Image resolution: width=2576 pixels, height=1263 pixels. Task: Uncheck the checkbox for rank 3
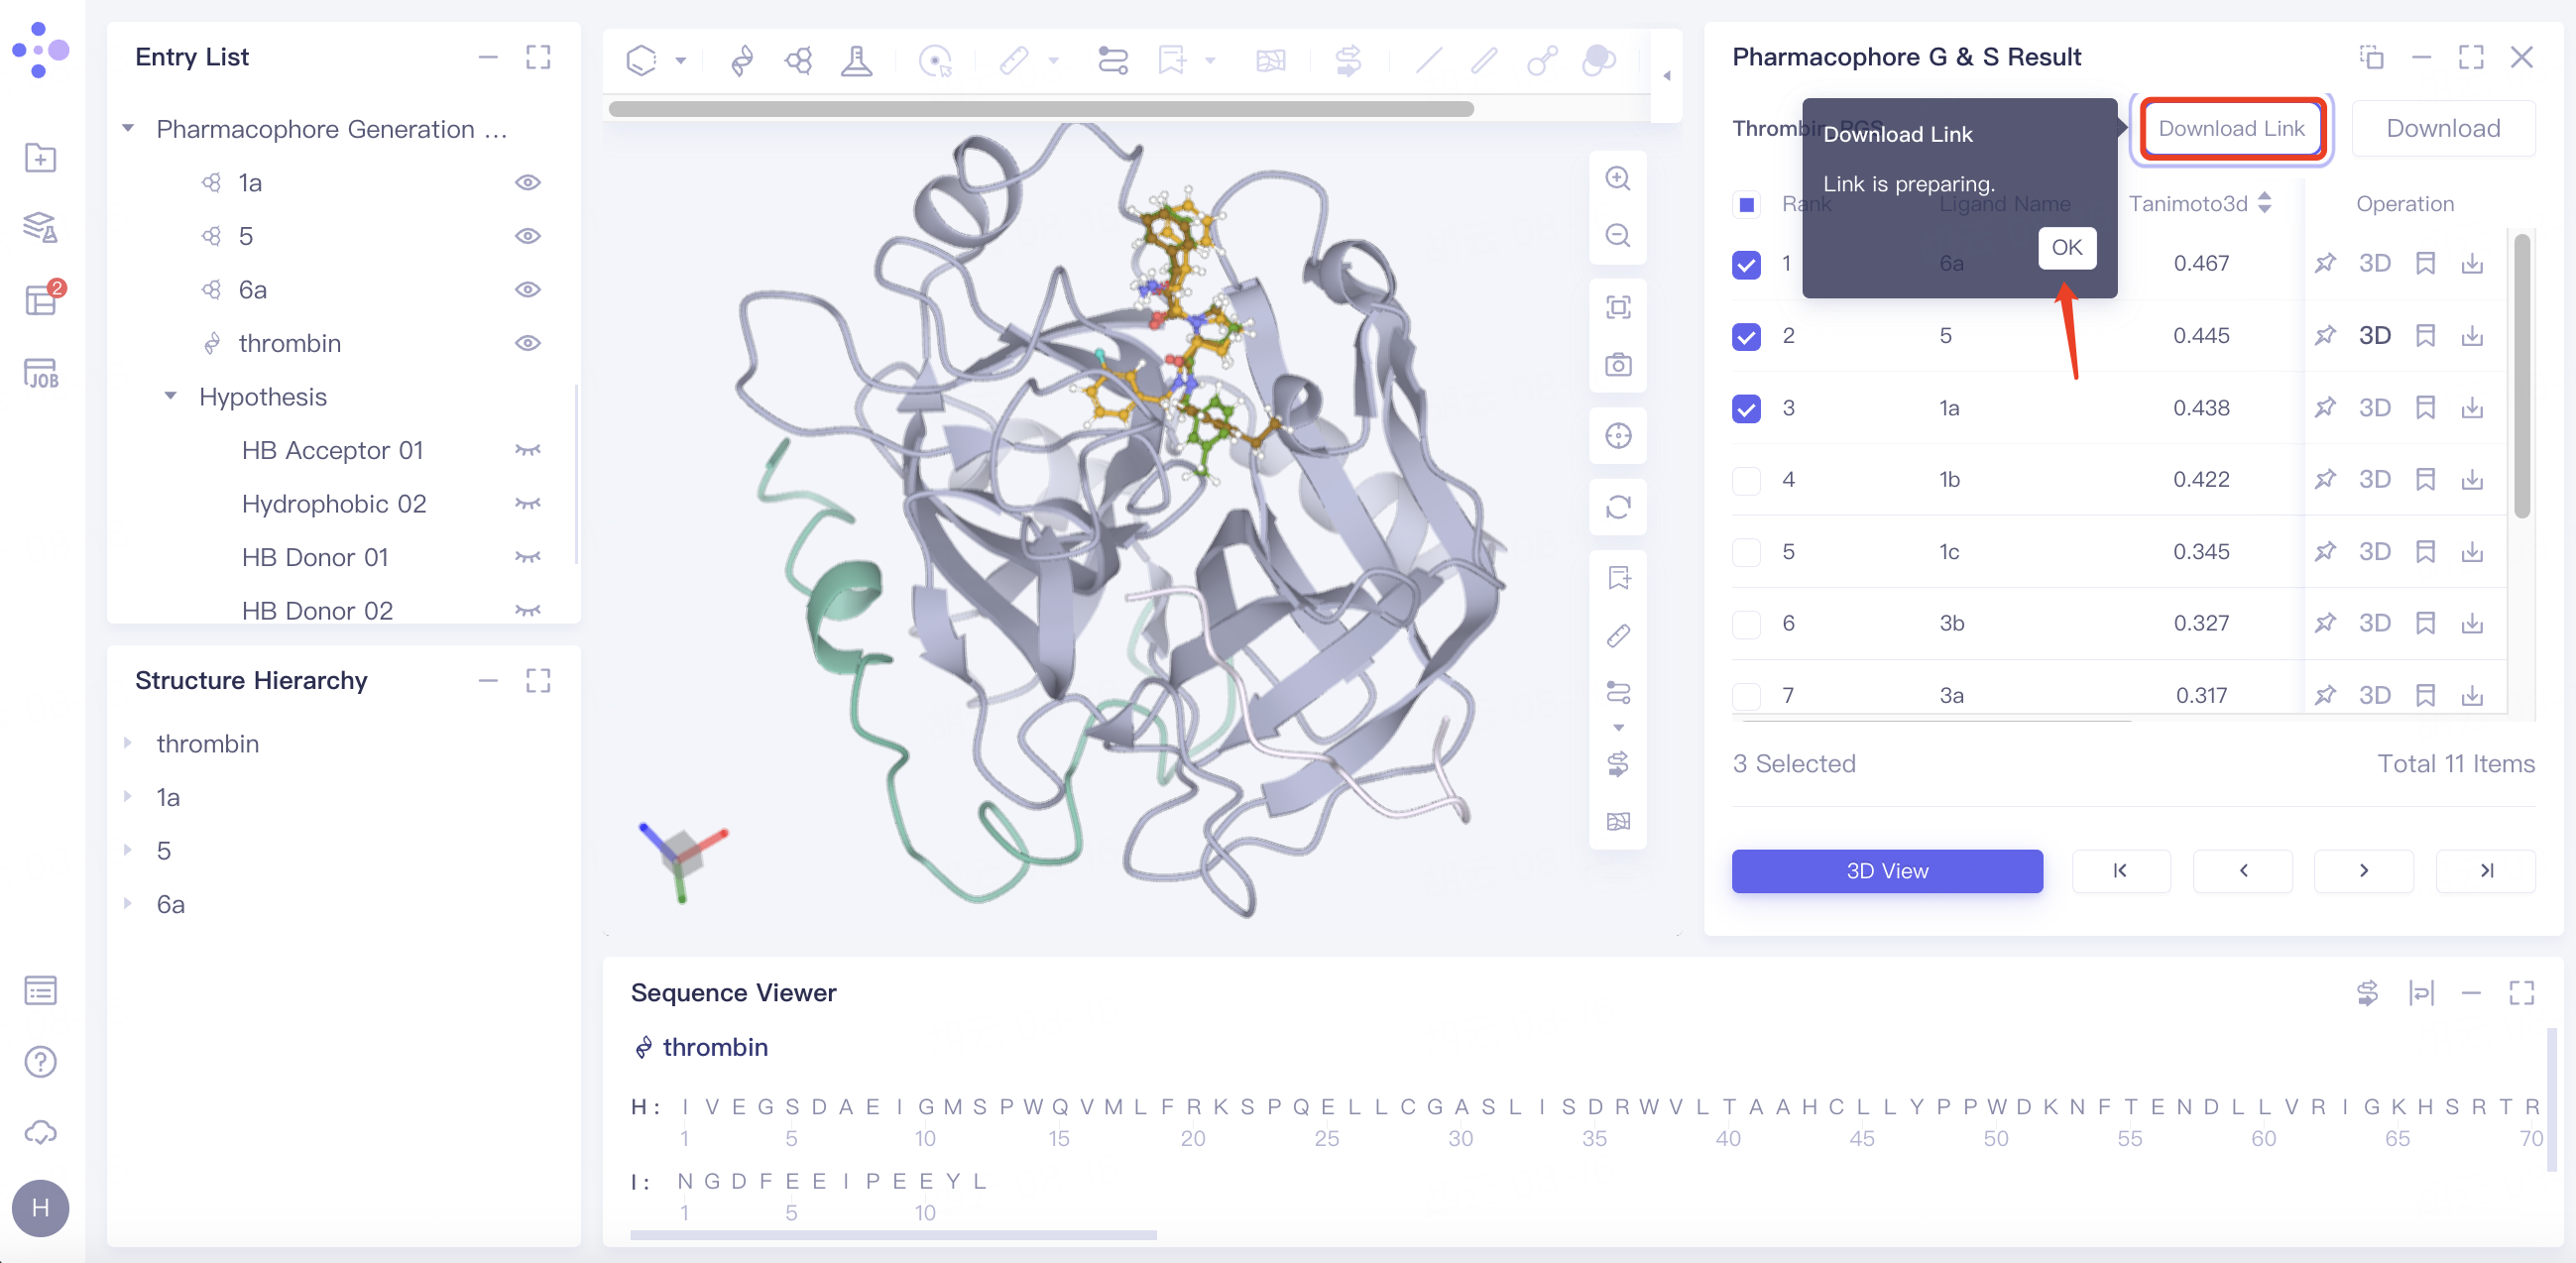pyautogui.click(x=1746, y=408)
